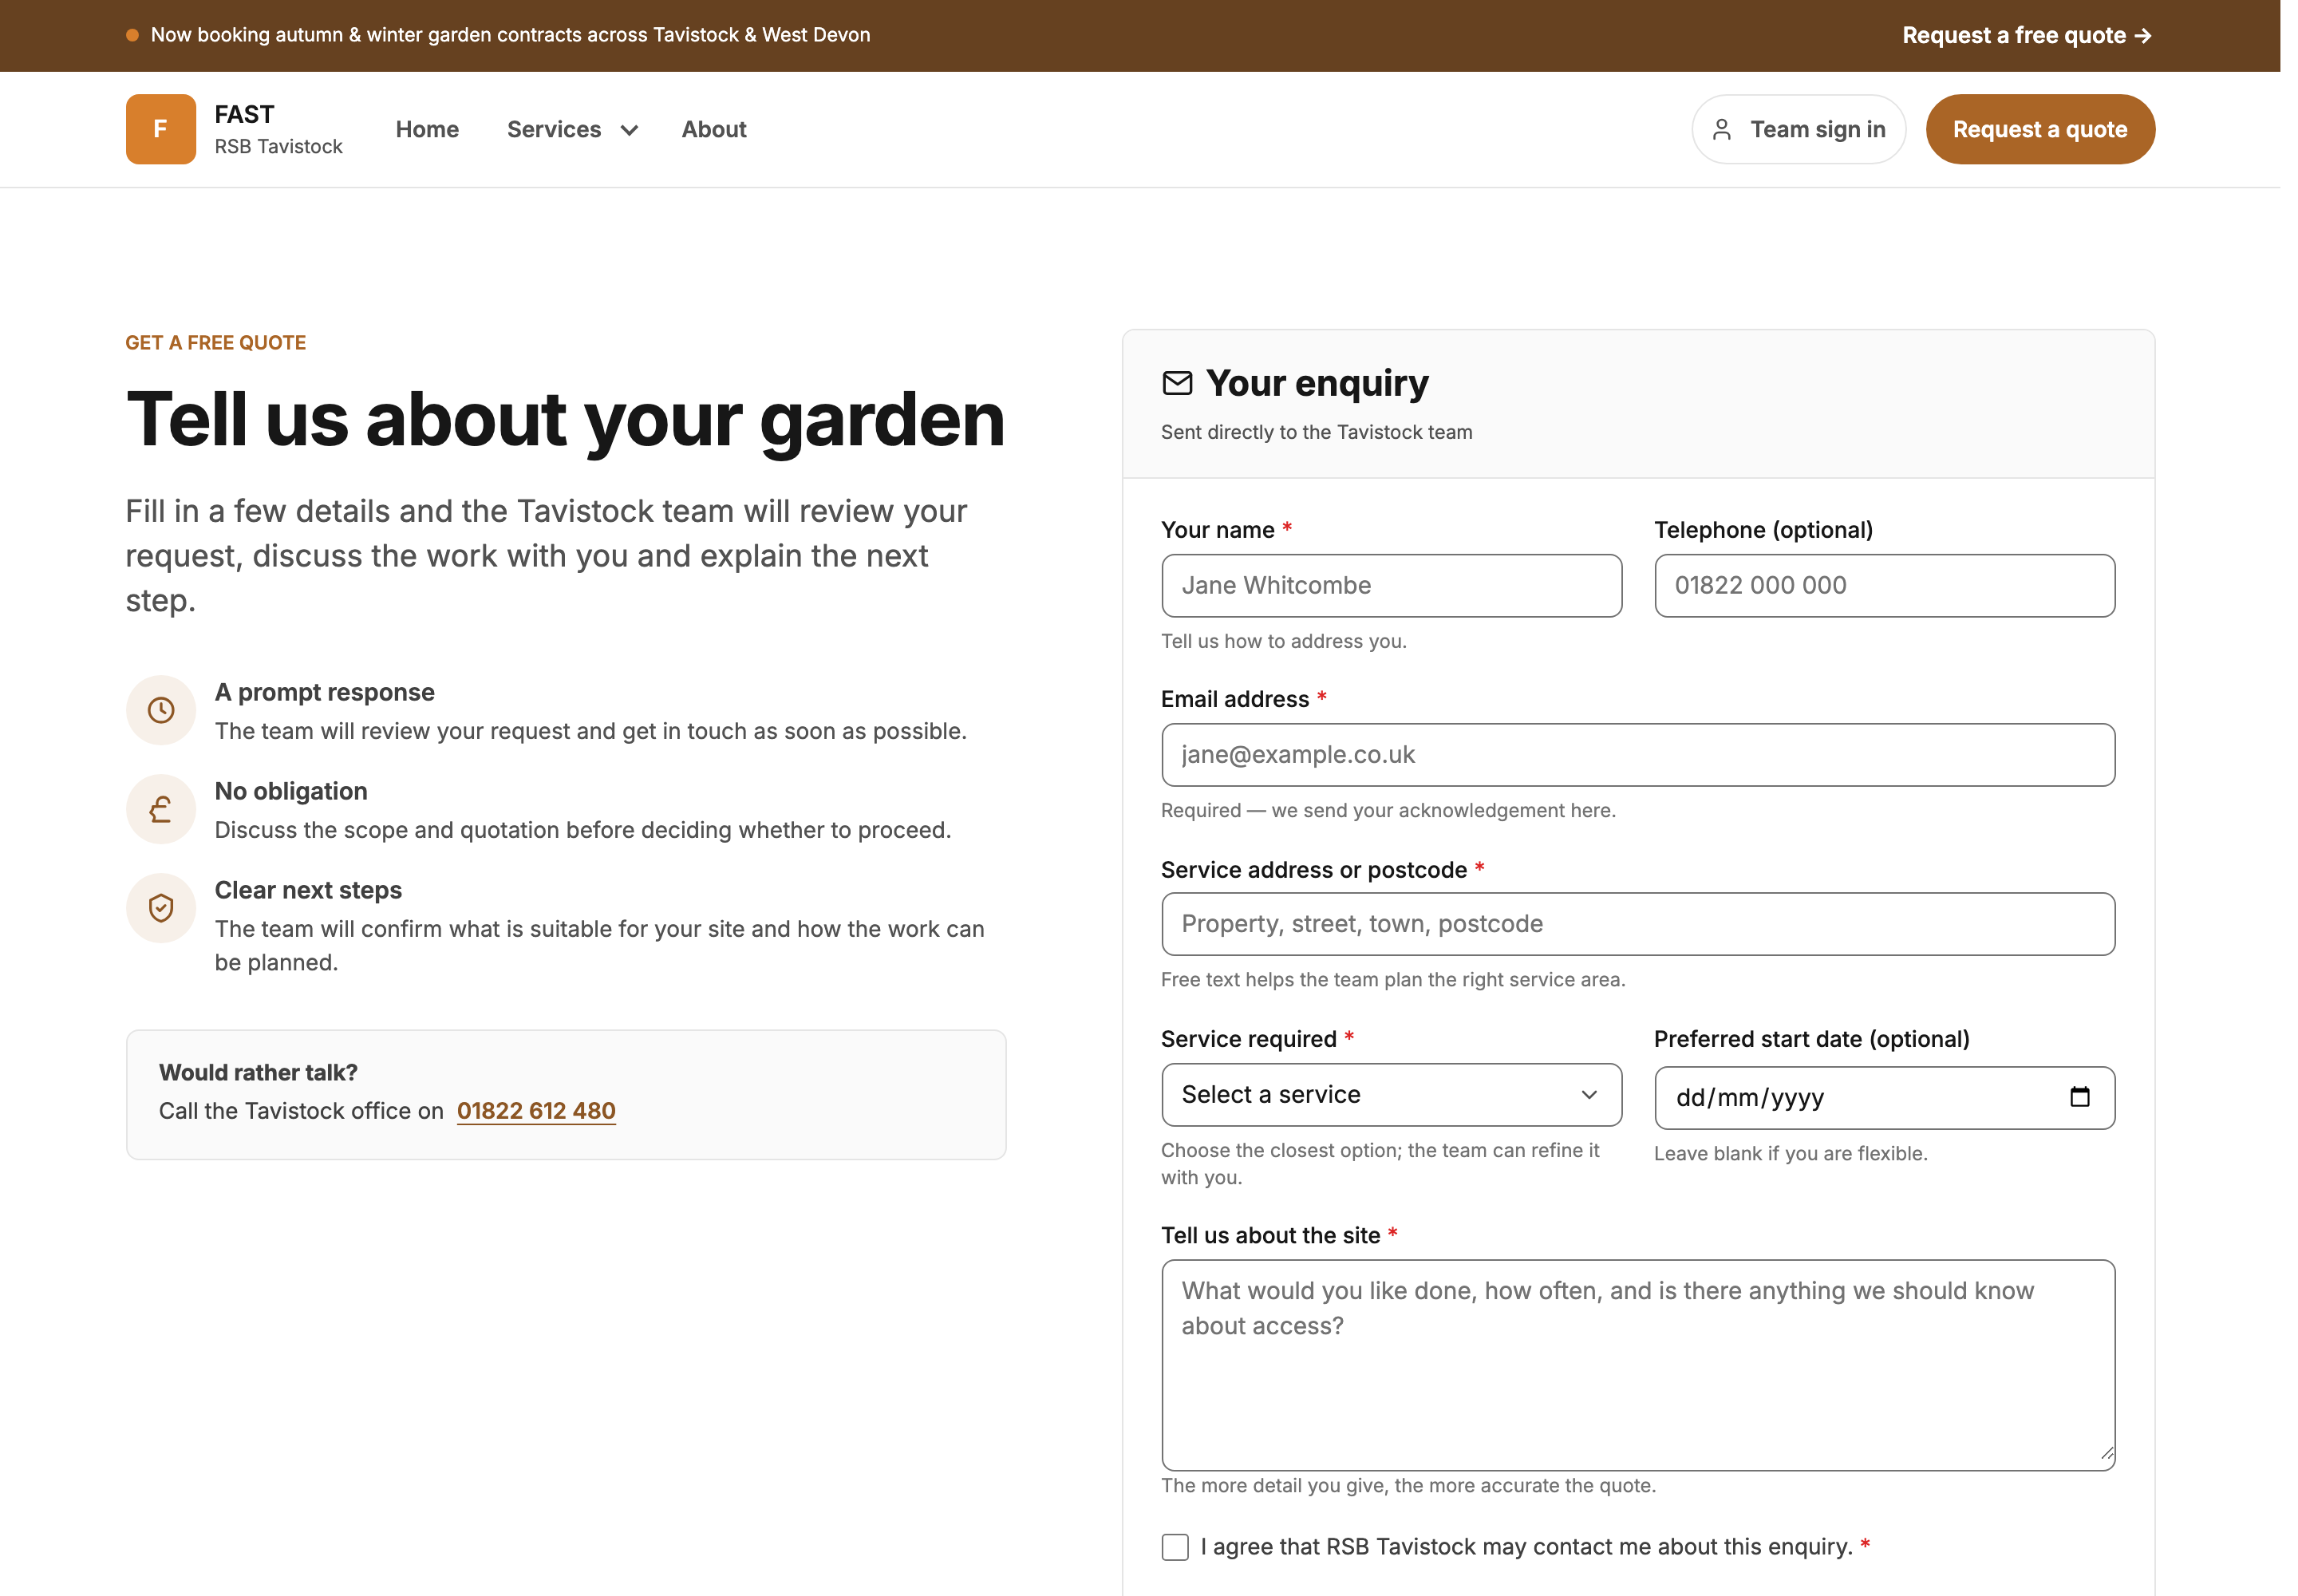The image size is (2298, 1596).
Task: Click the FAST RSB Tavistock brand name
Action: 278,129
